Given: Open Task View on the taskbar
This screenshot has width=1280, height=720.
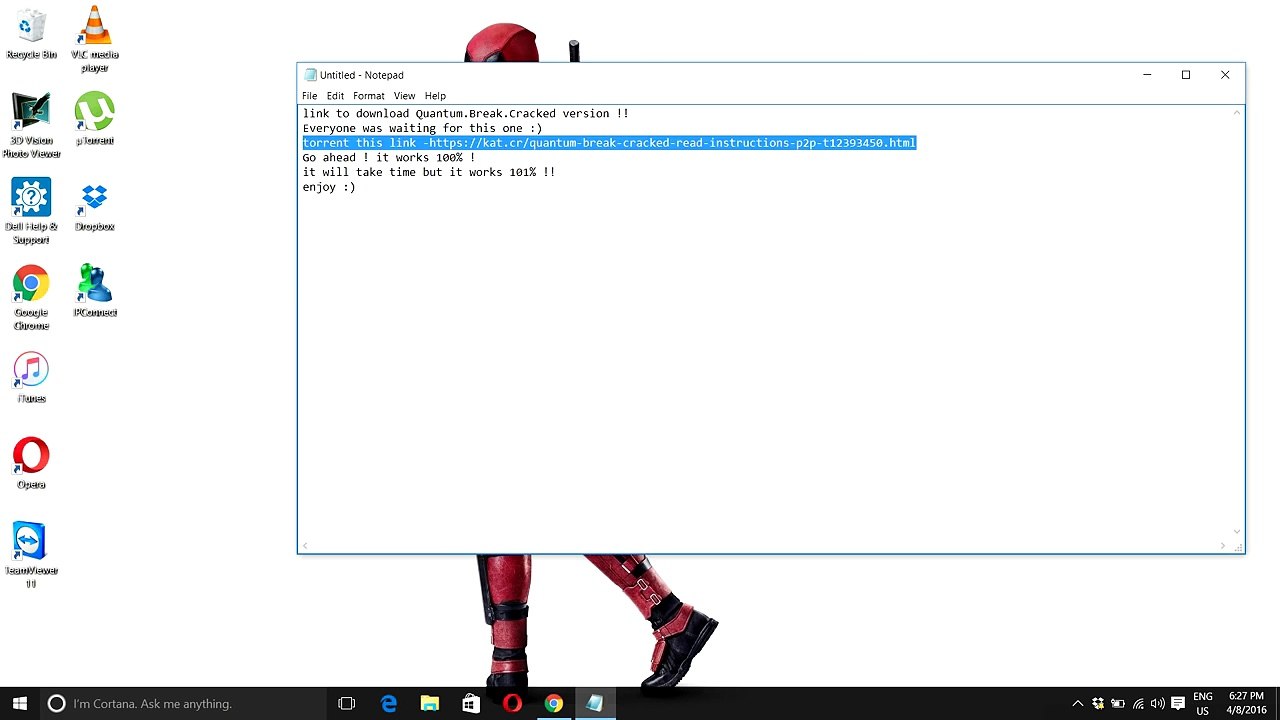Looking at the screenshot, I should (x=347, y=704).
